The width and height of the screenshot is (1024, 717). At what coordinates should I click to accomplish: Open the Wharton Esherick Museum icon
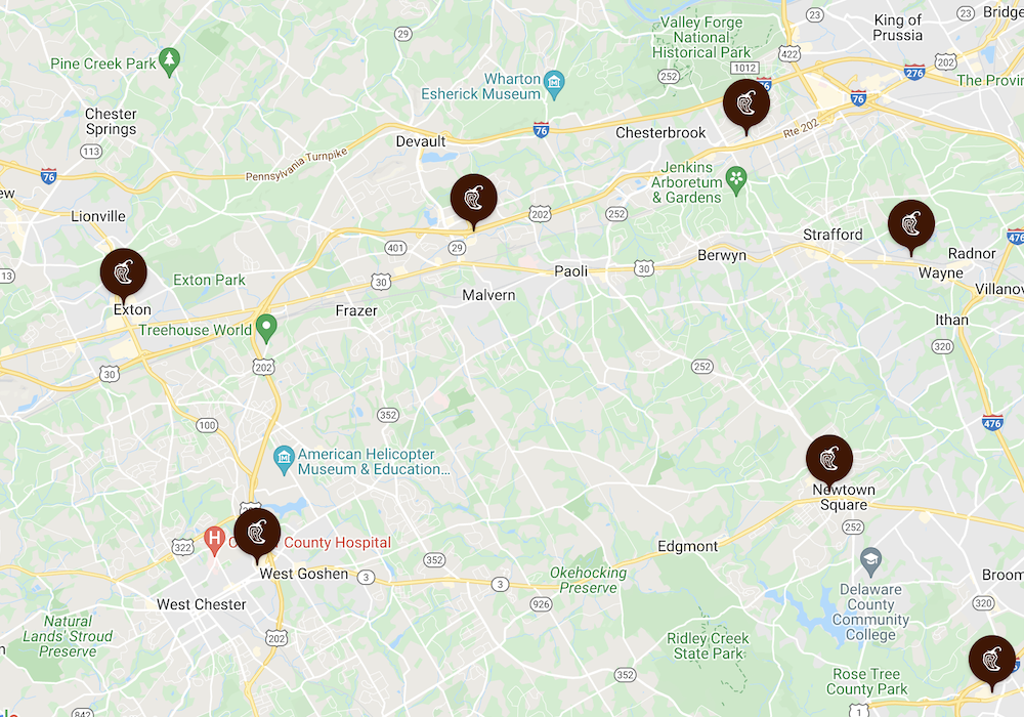tap(554, 85)
